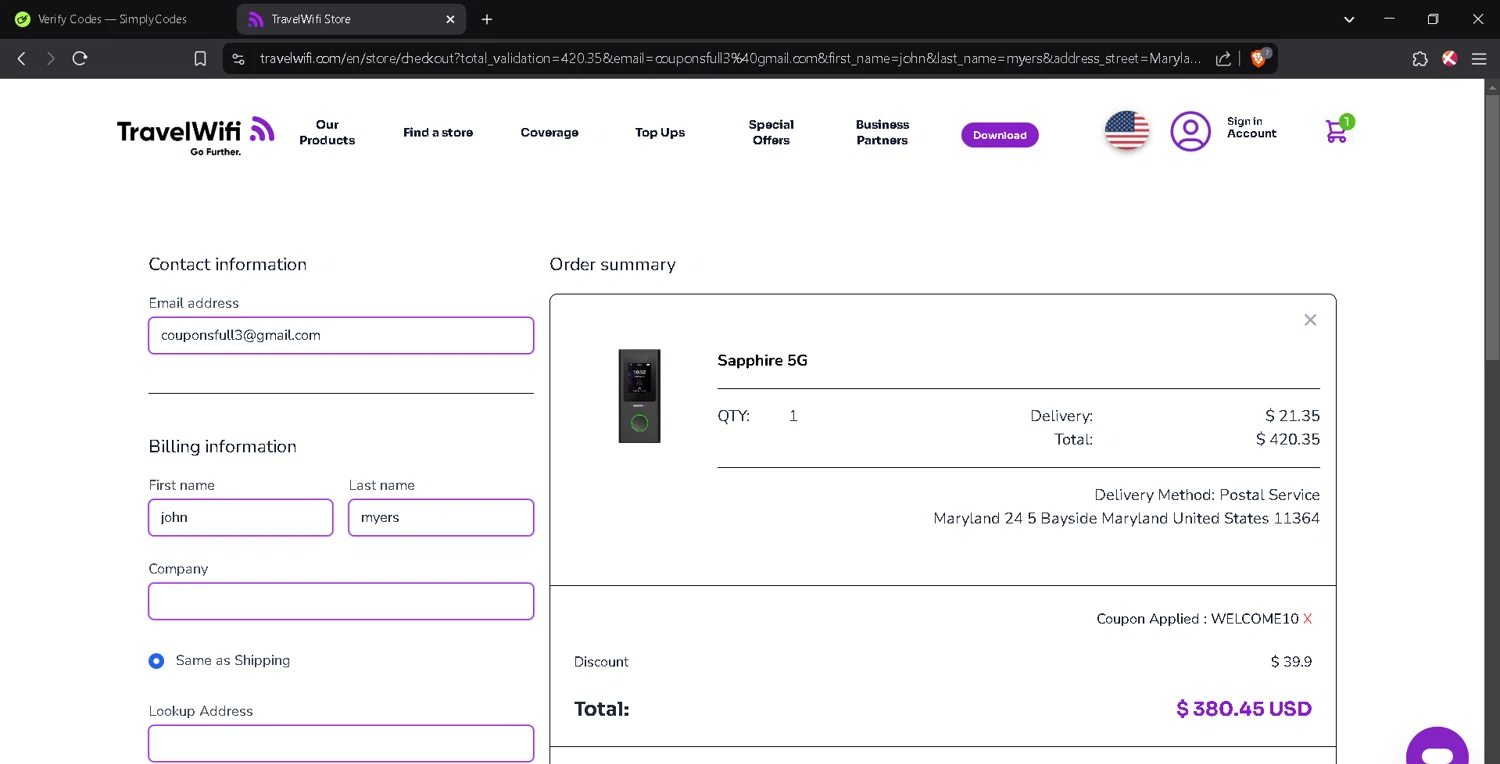
Task: Close the TravelWifi Store tab
Action: [x=450, y=19]
